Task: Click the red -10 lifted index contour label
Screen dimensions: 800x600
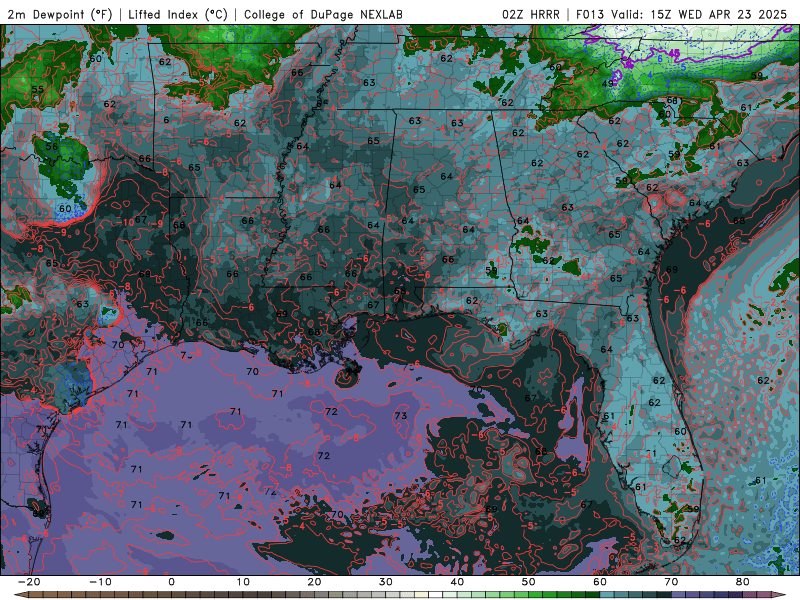Action: pos(126,222)
